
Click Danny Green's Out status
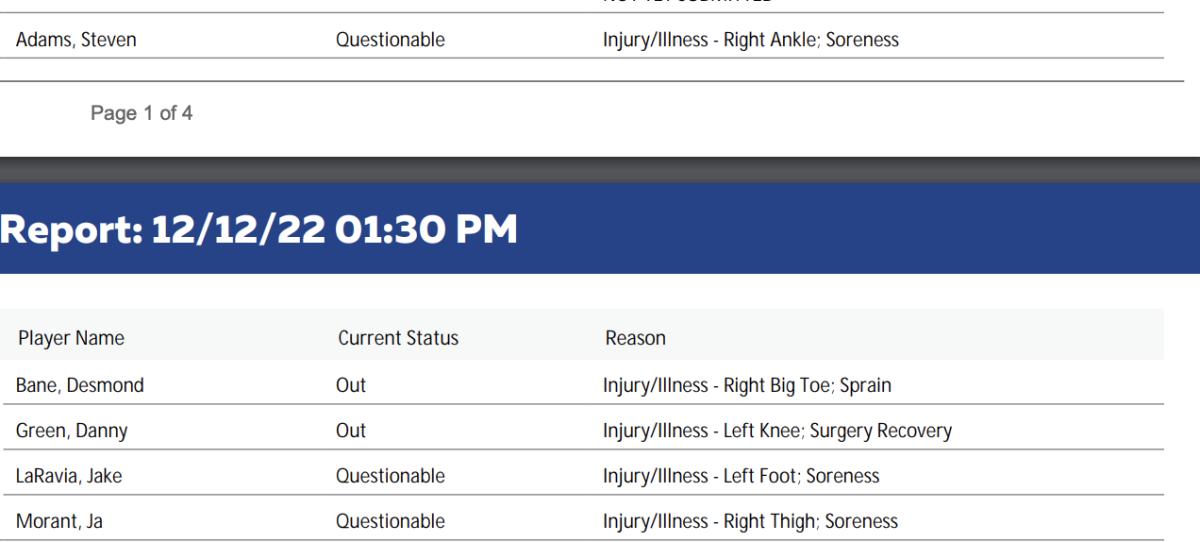(351, 431)
